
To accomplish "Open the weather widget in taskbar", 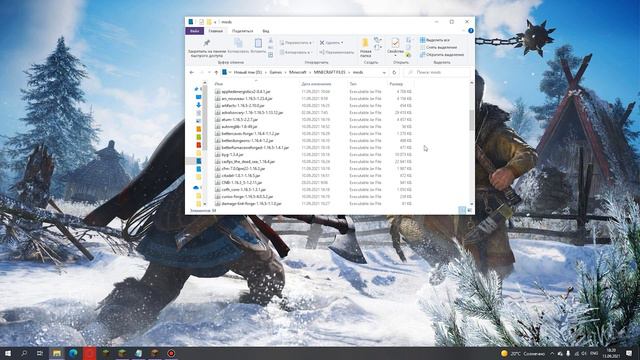I will (x=523, y=353).
